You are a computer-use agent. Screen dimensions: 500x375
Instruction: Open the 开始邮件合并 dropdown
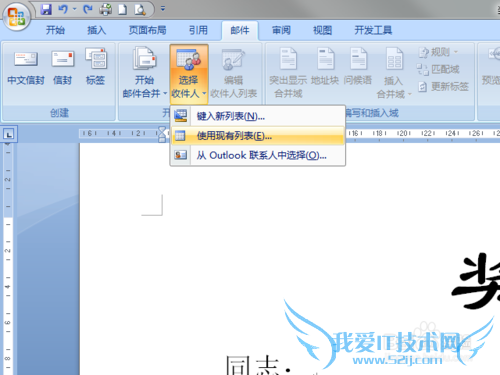(144, 73)
